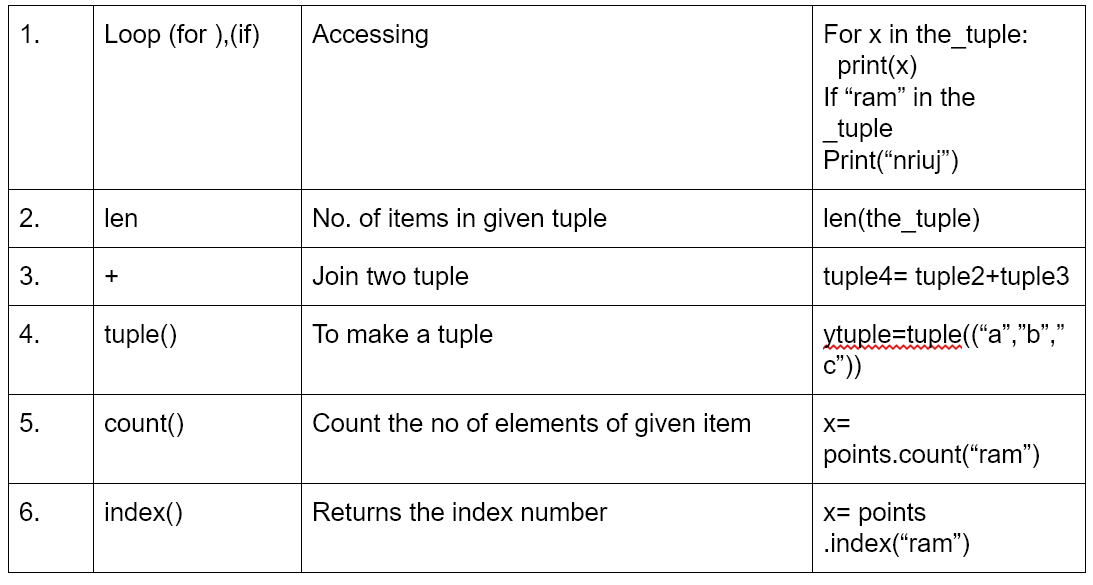Click the 'Loop (for ),(if)' cell
Screen dimensions: 1093x585
coord(197,98)
